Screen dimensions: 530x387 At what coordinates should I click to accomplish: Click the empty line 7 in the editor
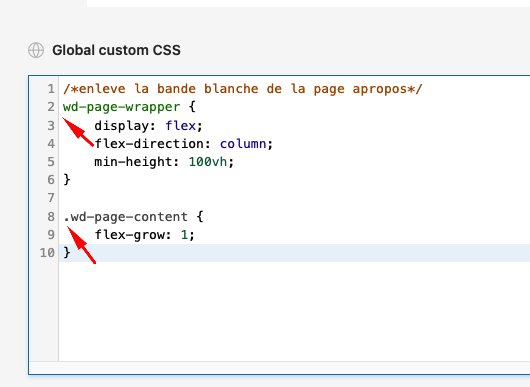tap(294, 198)
